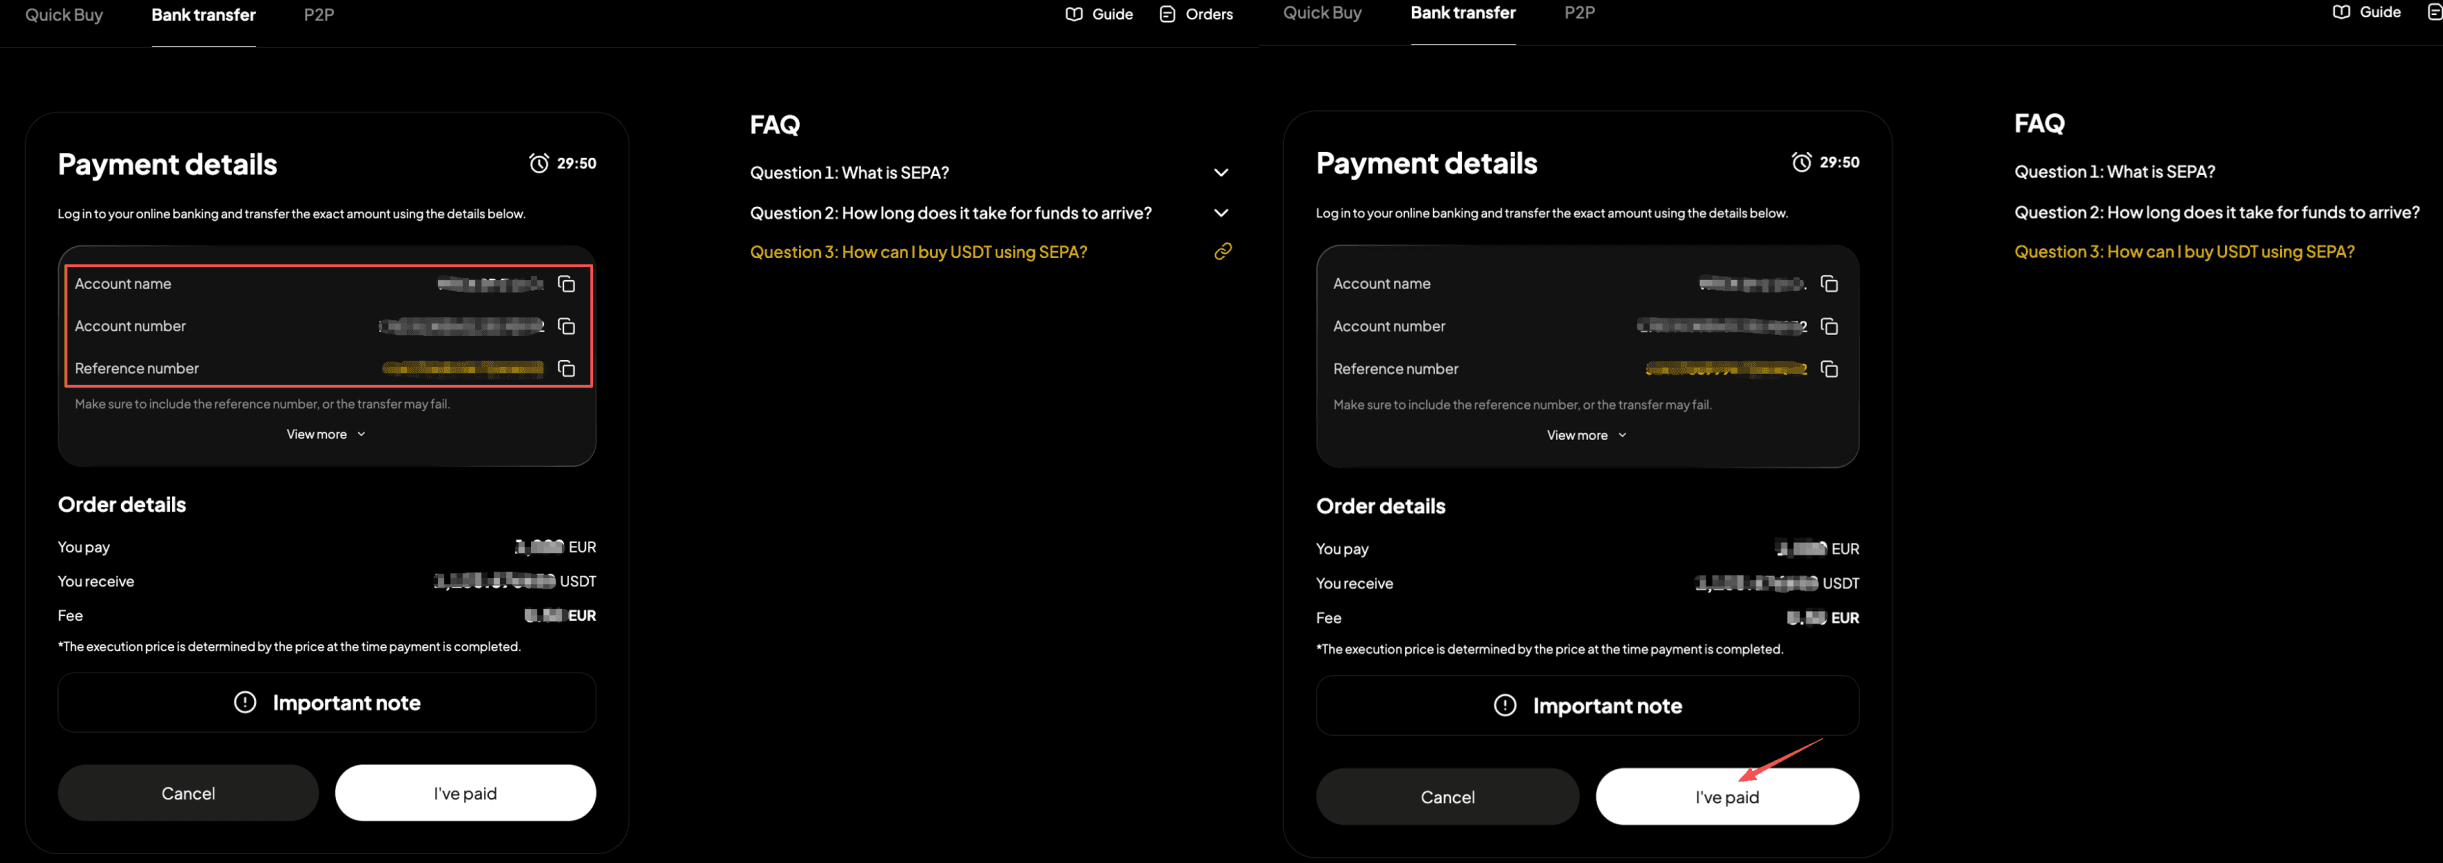Switch to the Quick Buy tab on the left

64,15
